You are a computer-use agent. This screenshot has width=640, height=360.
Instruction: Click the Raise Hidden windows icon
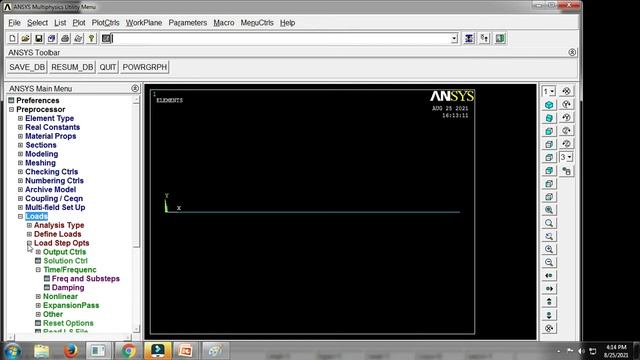click(x=469, y=38)
